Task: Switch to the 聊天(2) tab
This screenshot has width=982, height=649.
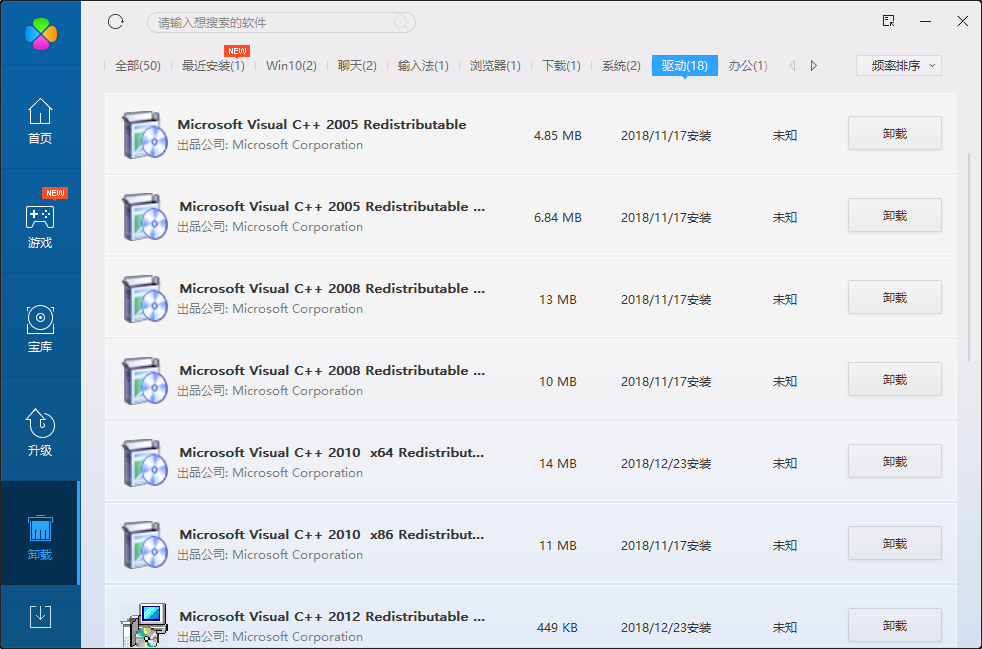Action: click(357, 66)
